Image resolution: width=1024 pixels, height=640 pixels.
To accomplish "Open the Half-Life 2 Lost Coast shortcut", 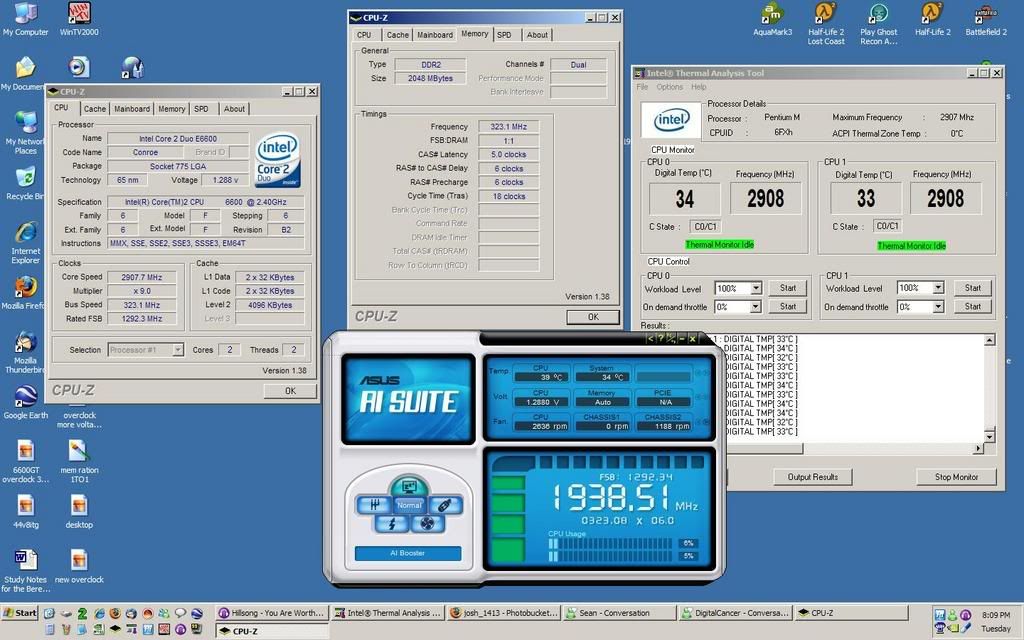I will (826, 24).
